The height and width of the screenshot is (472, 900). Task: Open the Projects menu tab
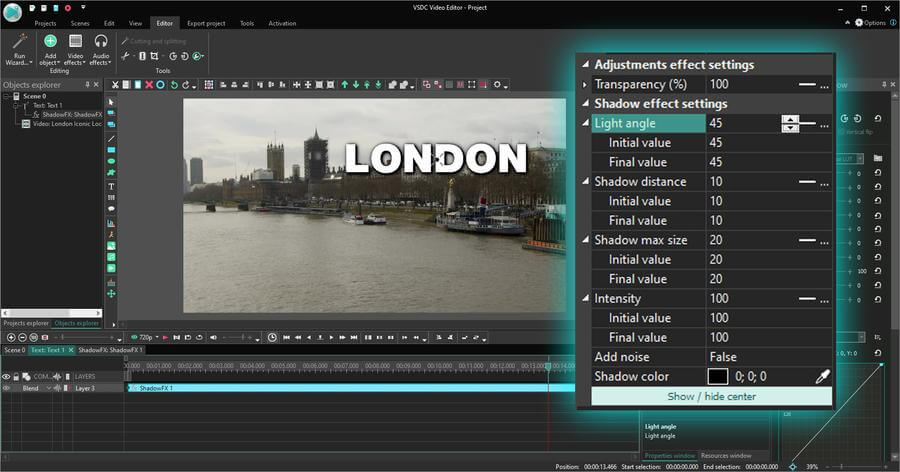pos(45,24)
